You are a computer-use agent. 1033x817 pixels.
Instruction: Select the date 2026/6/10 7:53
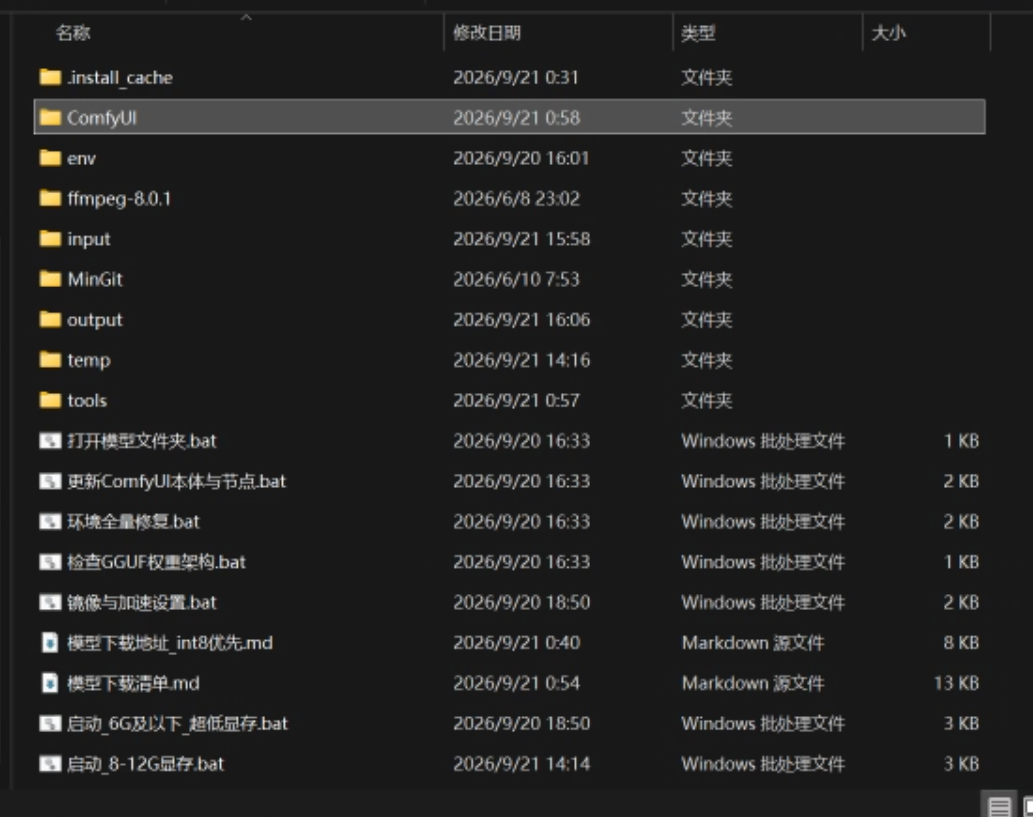coord(516,279)
